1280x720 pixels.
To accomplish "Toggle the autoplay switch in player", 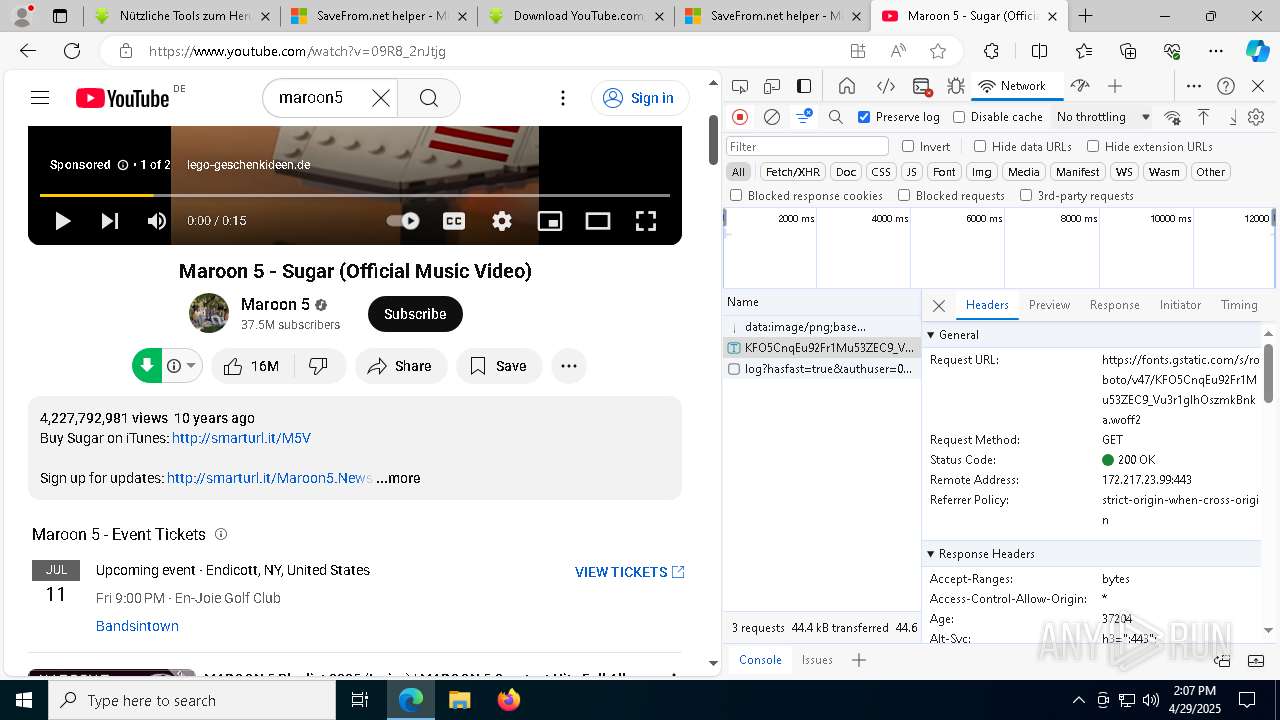I will [x=403, y=221].
